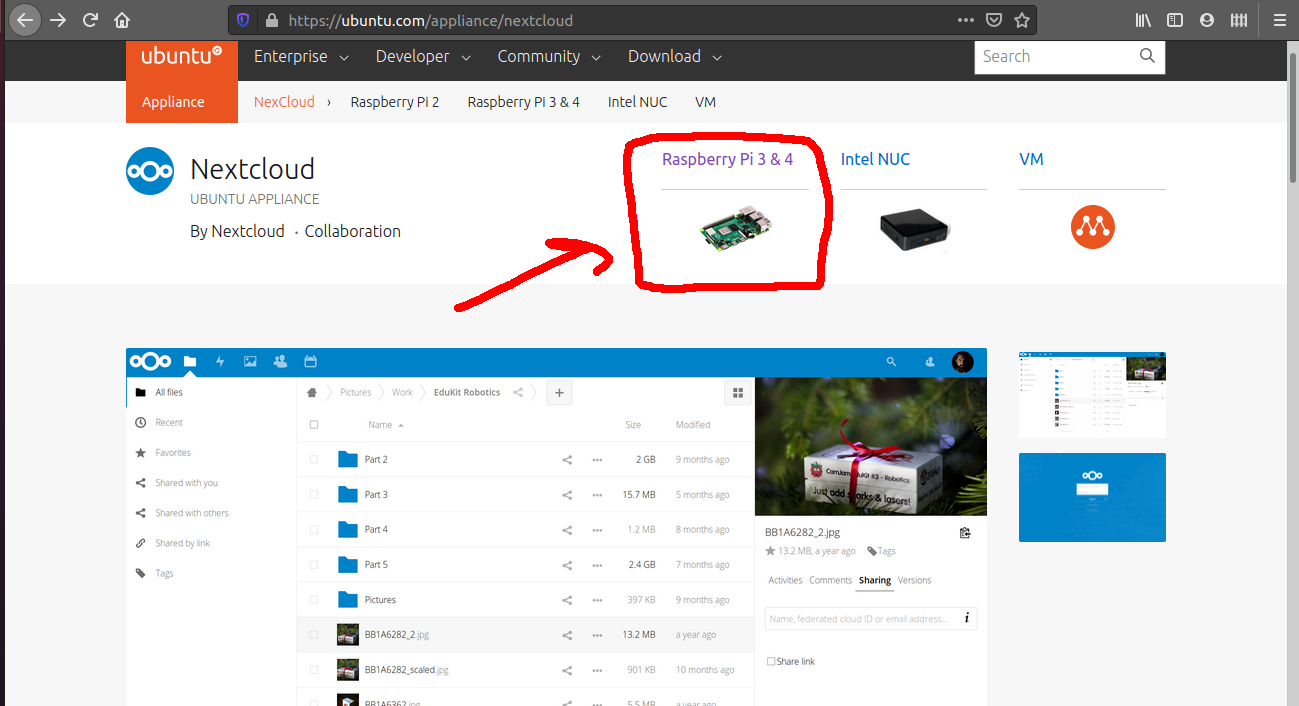
Task: Select the blue Nextcloud login screenshot thumbnail
Action: (1092, 497)
